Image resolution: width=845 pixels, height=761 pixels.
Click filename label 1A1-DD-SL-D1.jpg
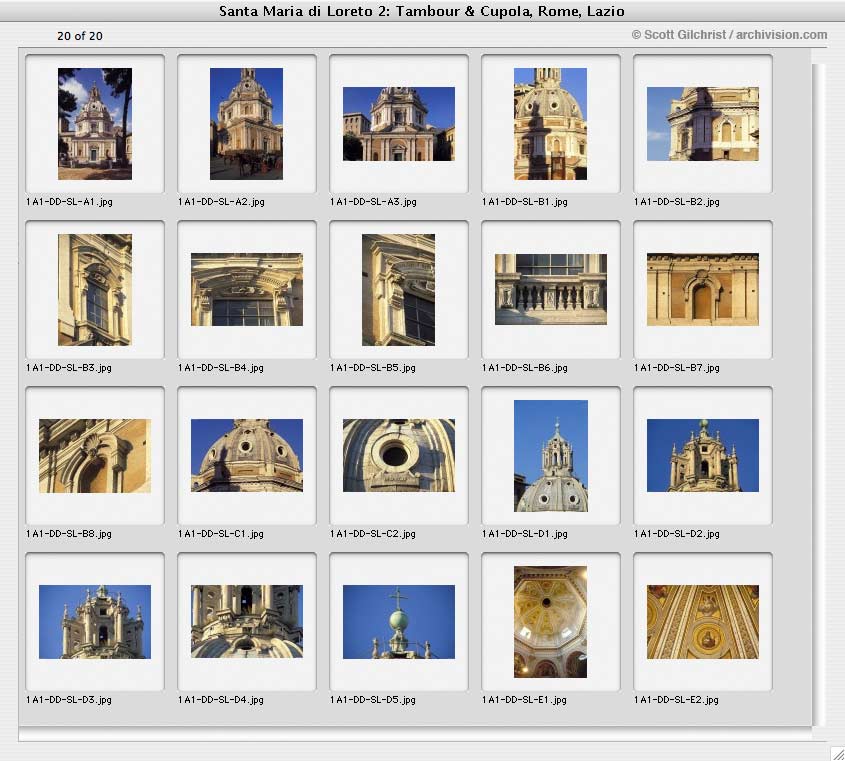[525, 534]
